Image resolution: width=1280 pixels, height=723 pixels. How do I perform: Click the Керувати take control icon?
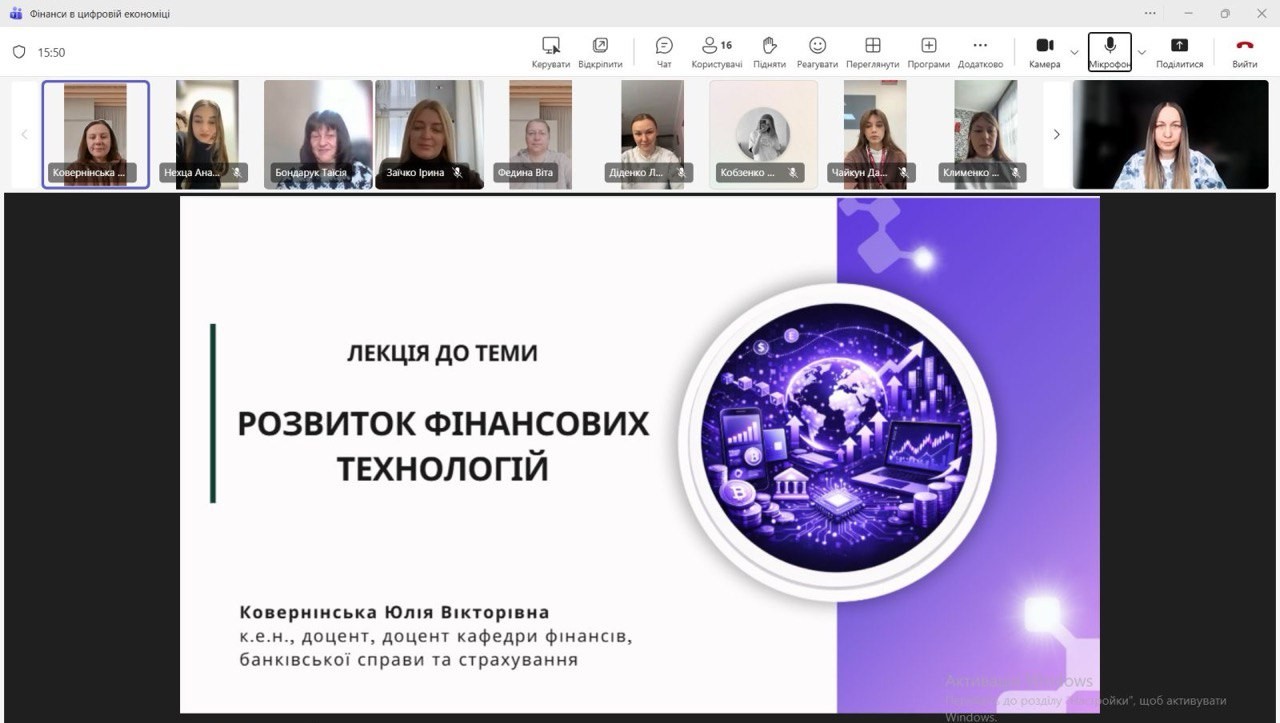tap(551, 52)
